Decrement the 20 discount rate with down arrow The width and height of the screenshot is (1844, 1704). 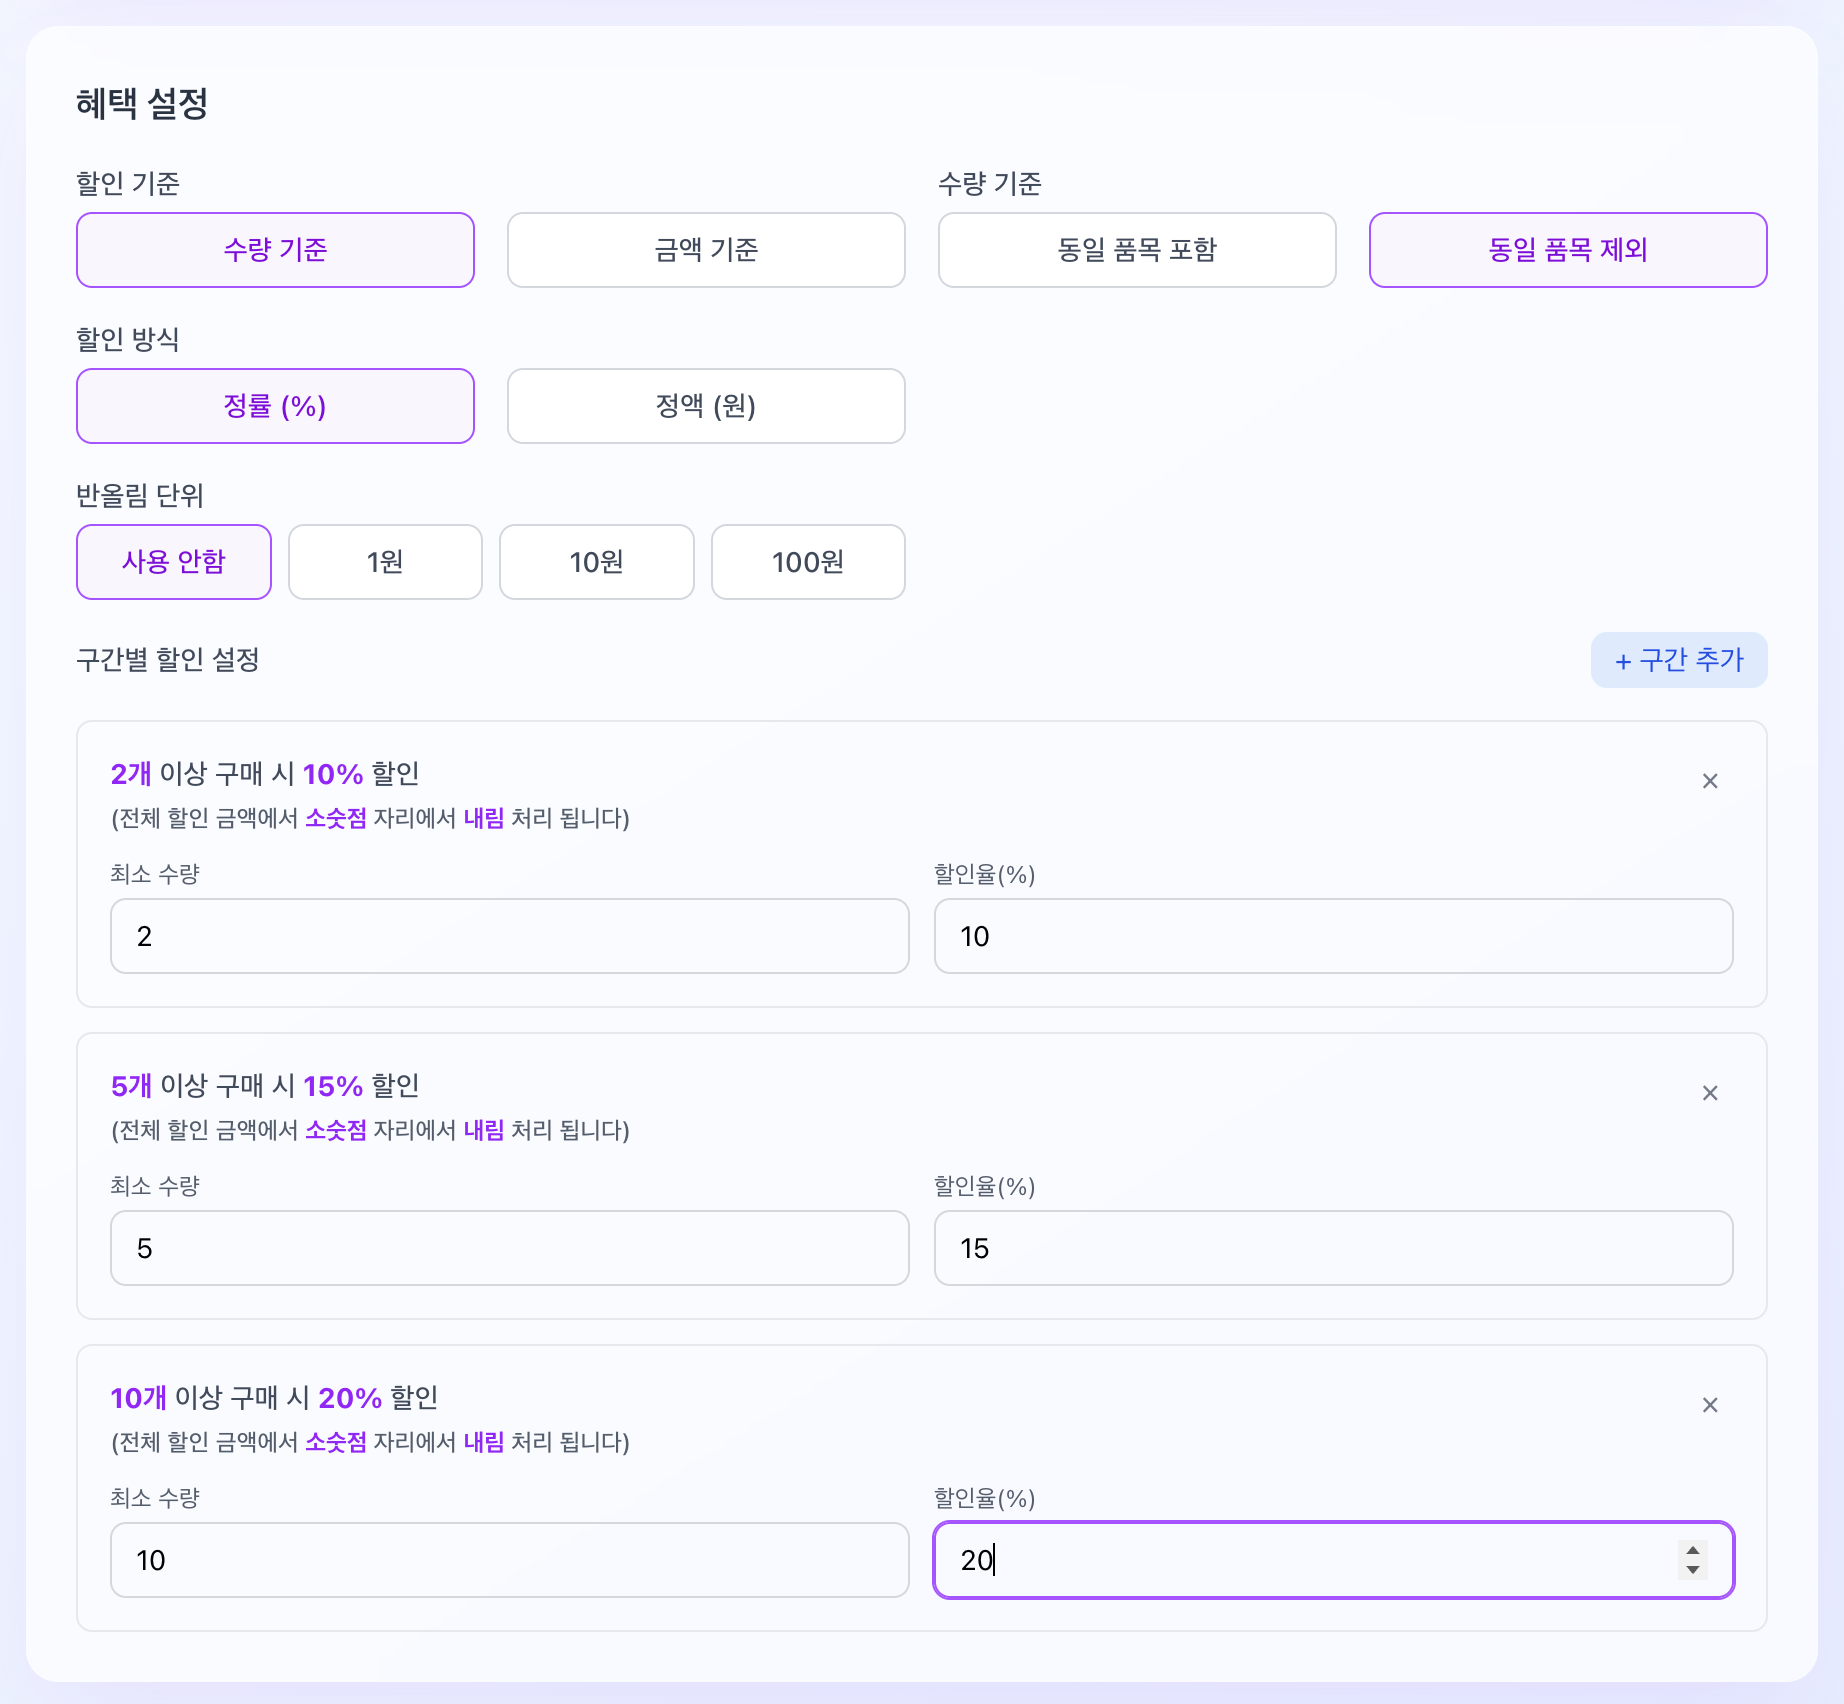pyautogui.click(x=1692, y=1570)
